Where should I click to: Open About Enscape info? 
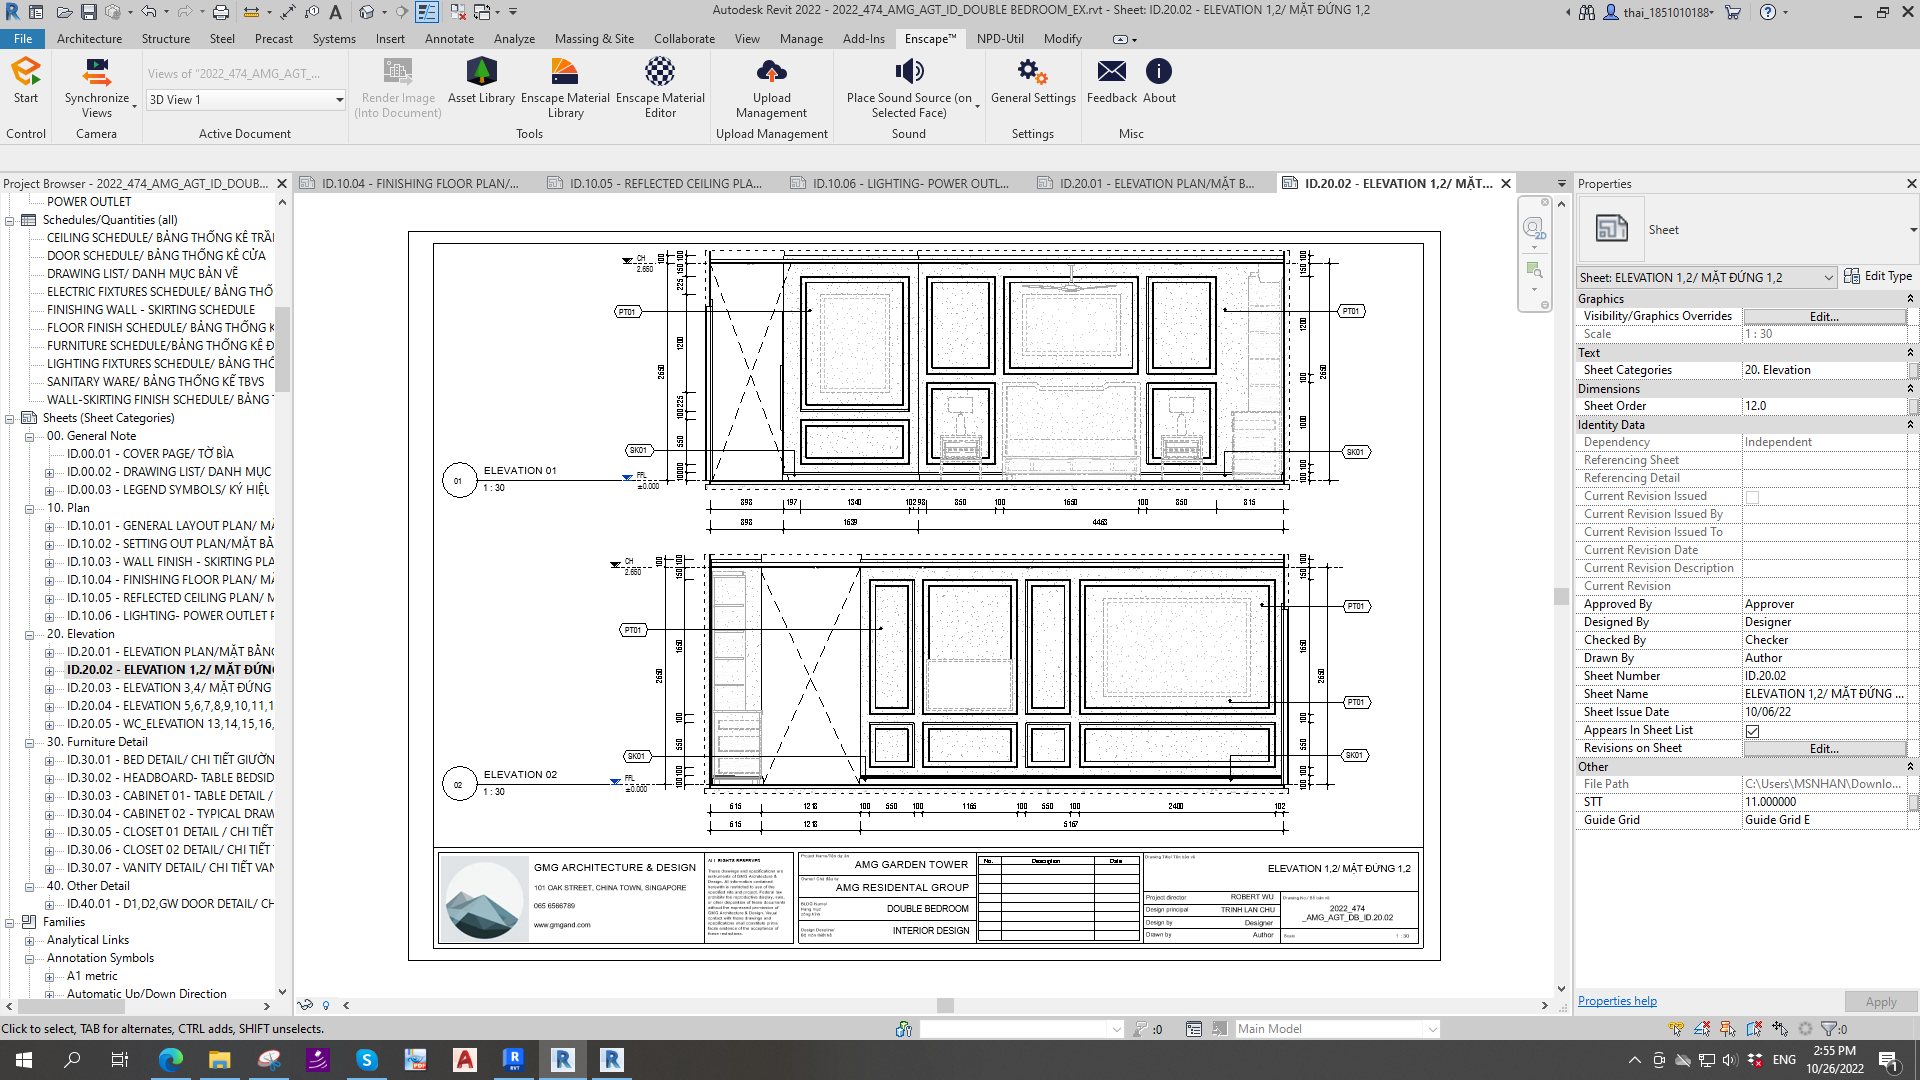pos(1159,80)
